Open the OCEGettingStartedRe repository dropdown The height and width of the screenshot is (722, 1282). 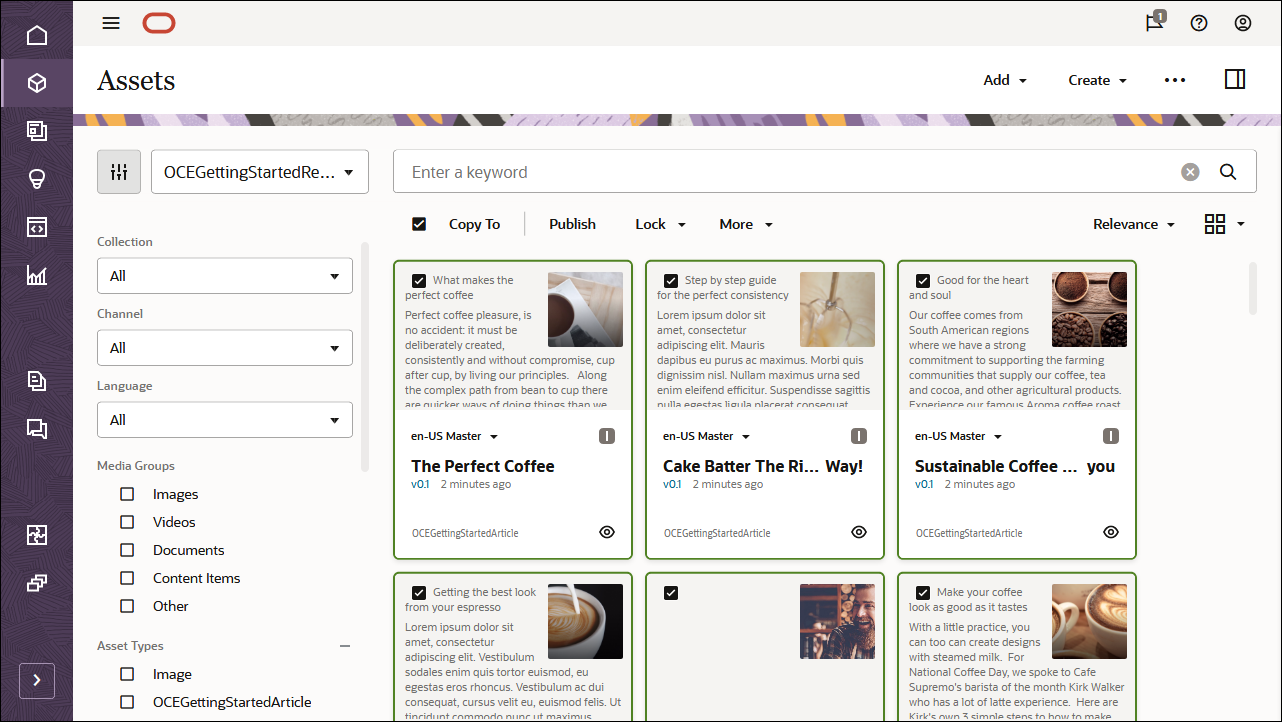(260, 172)
